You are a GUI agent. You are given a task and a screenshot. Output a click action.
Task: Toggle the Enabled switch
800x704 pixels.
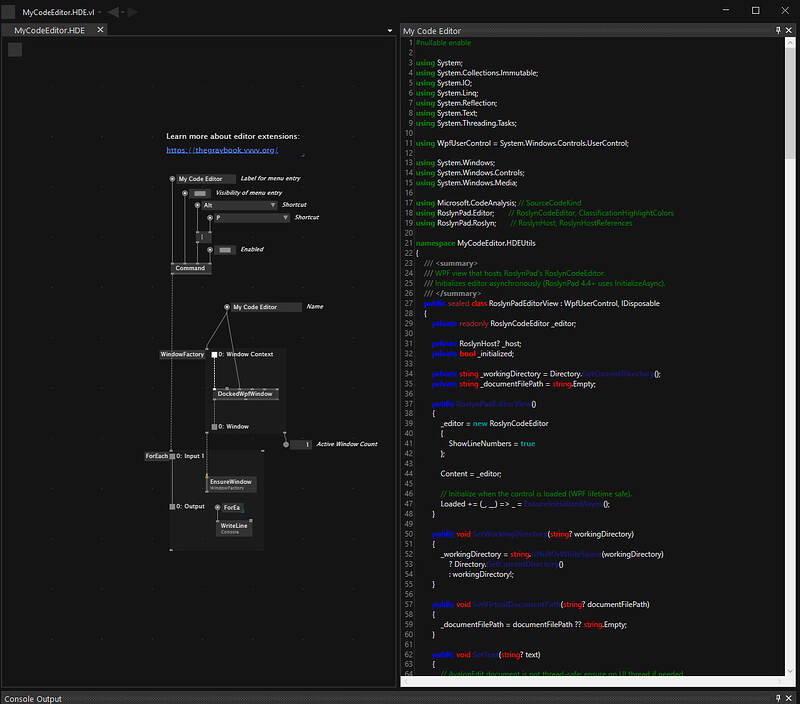[x=225, y=249]
